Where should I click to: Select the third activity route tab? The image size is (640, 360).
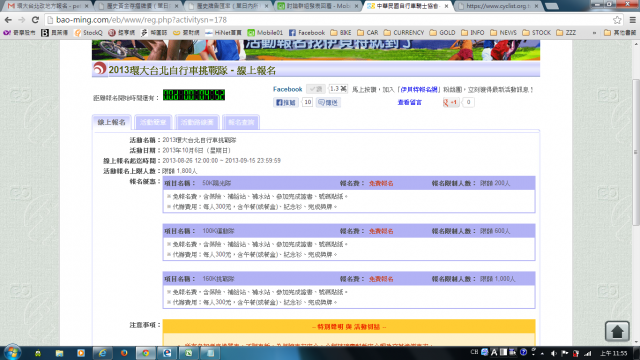pos(197,122)
